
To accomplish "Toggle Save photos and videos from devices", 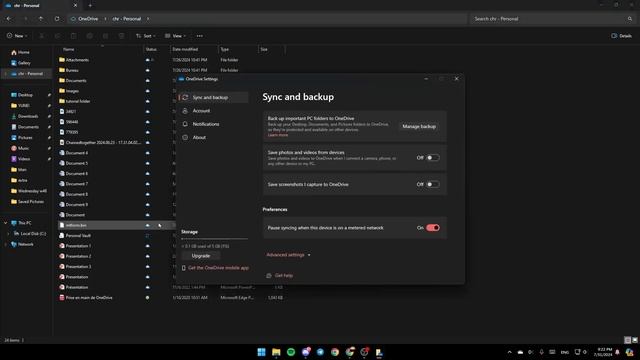I will [433, 158].
